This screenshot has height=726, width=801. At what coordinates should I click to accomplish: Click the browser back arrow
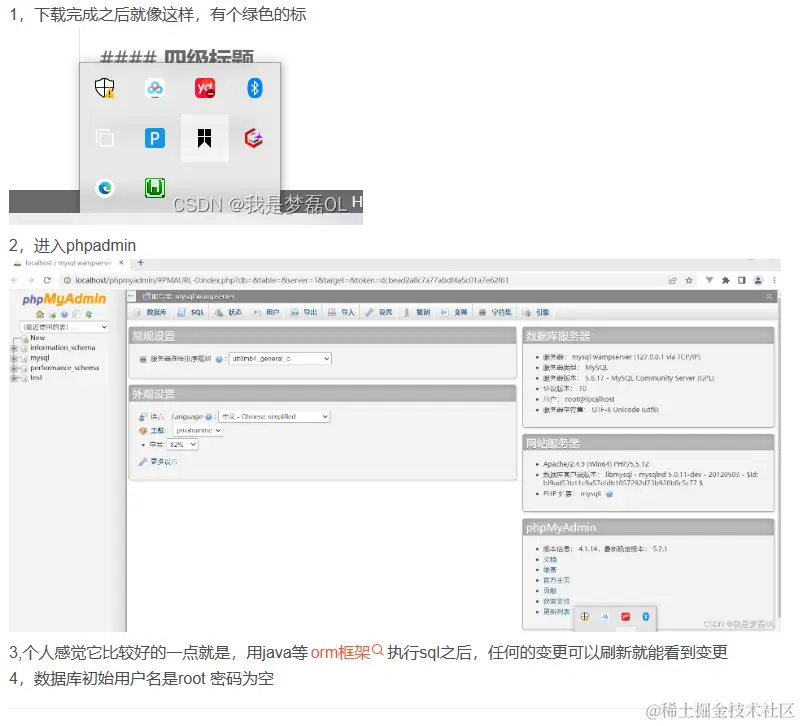pos(14,280)
